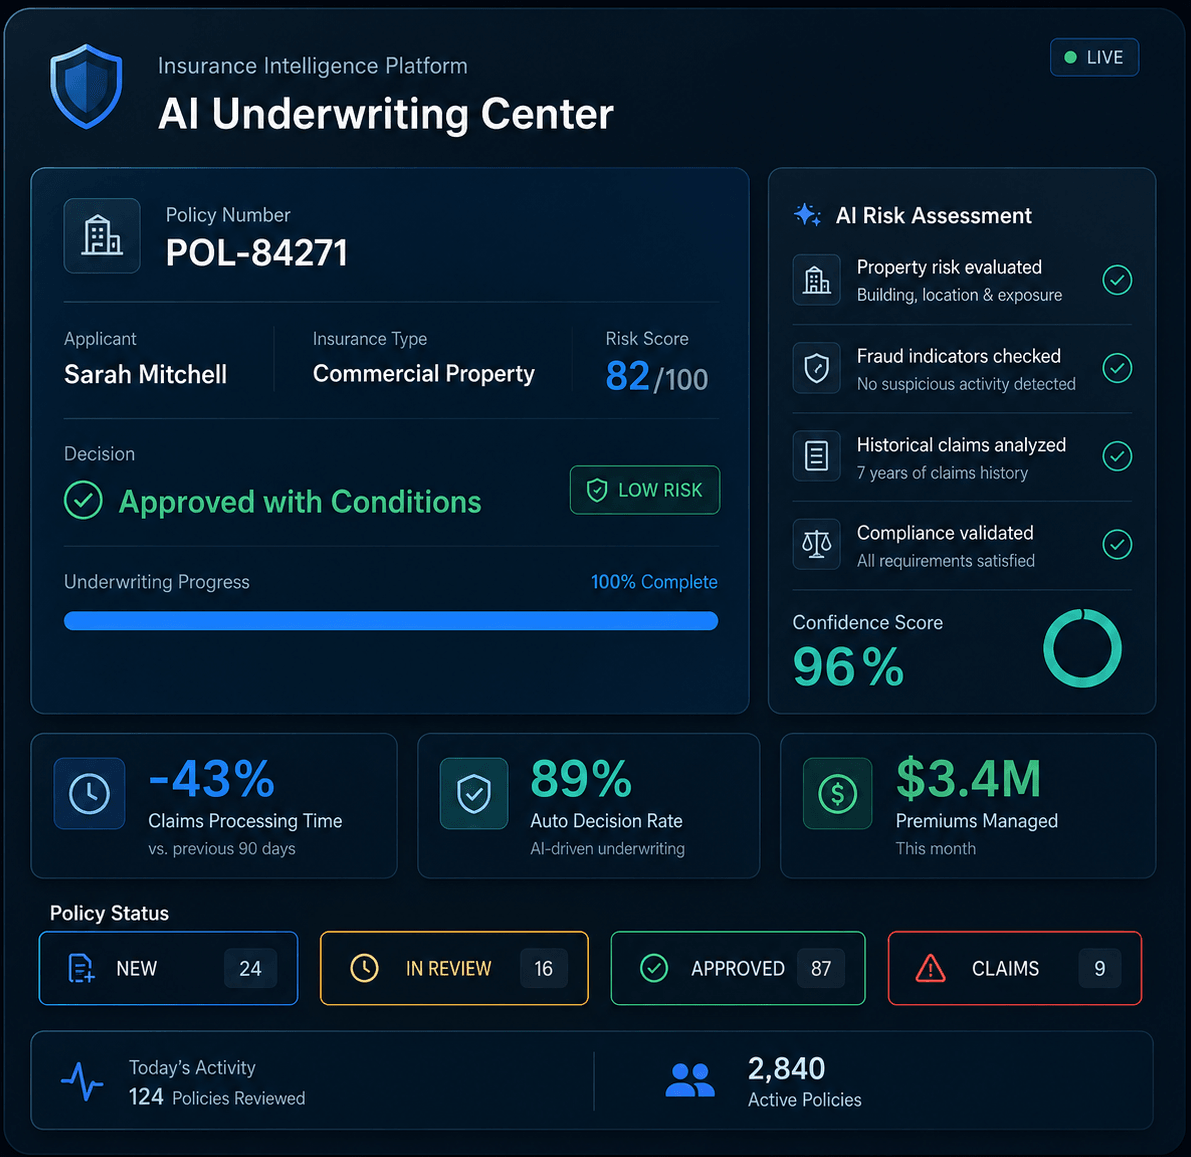The height and width of the screenshot is (1157, 1191).
Task: Open the CLAIMS policy status card
Action: [x=1015, y=968]
